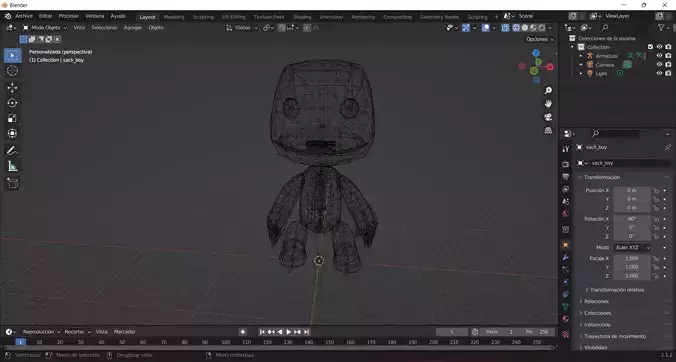676x362 pixels.
Task: Toggle the gizmo display button
Action: coord(466,28)
